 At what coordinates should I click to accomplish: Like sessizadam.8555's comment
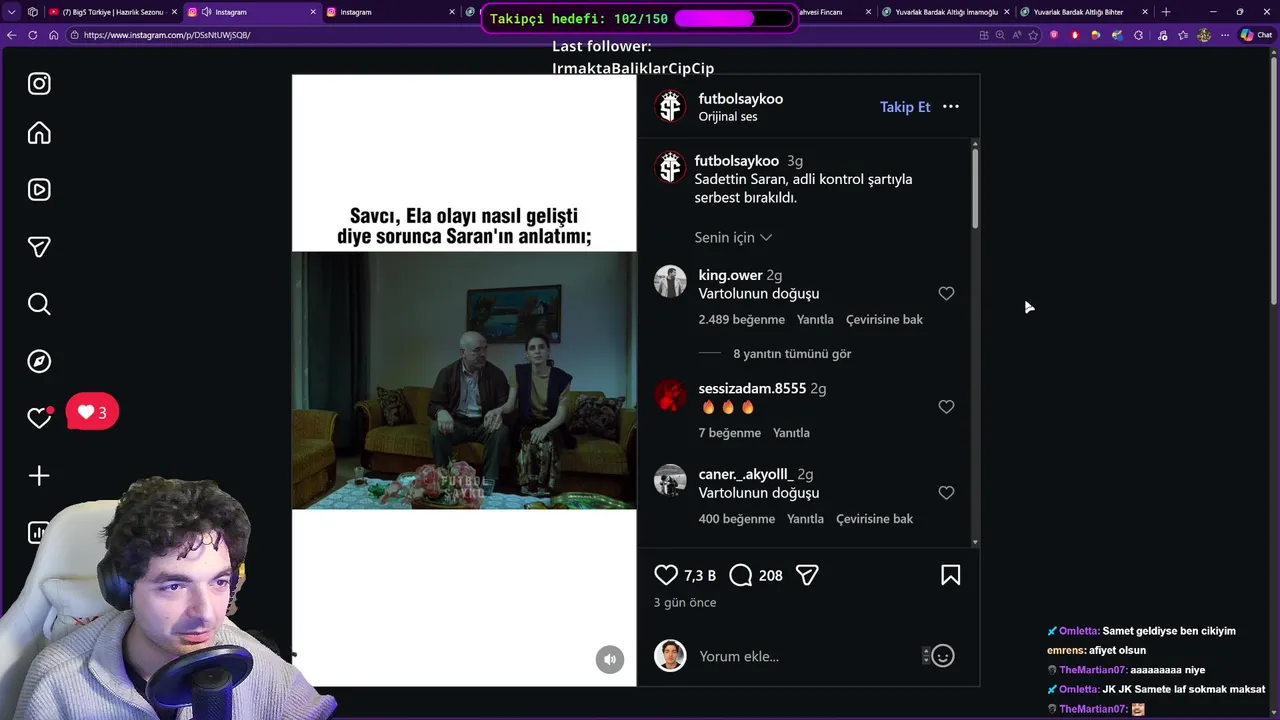pos(946,407)
